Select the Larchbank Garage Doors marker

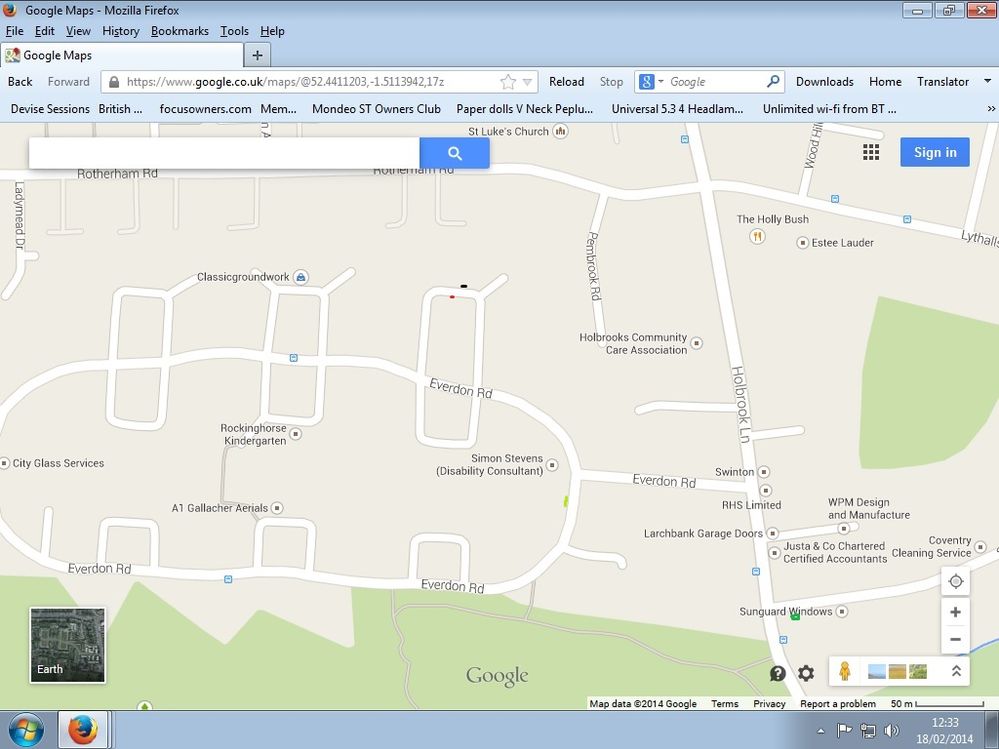(773, 533)
